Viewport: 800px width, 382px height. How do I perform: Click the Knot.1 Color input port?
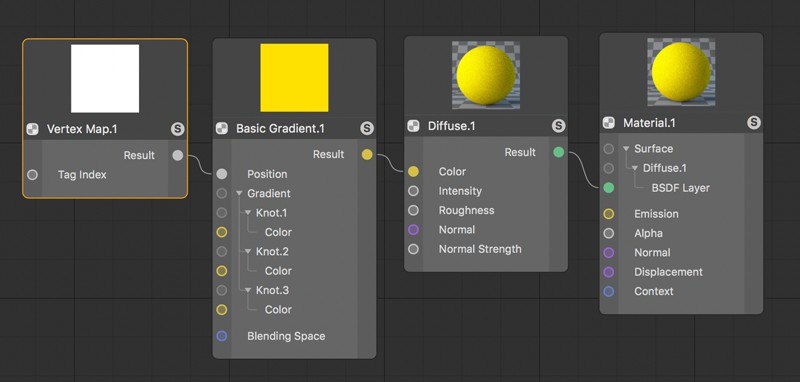(221, 232)
